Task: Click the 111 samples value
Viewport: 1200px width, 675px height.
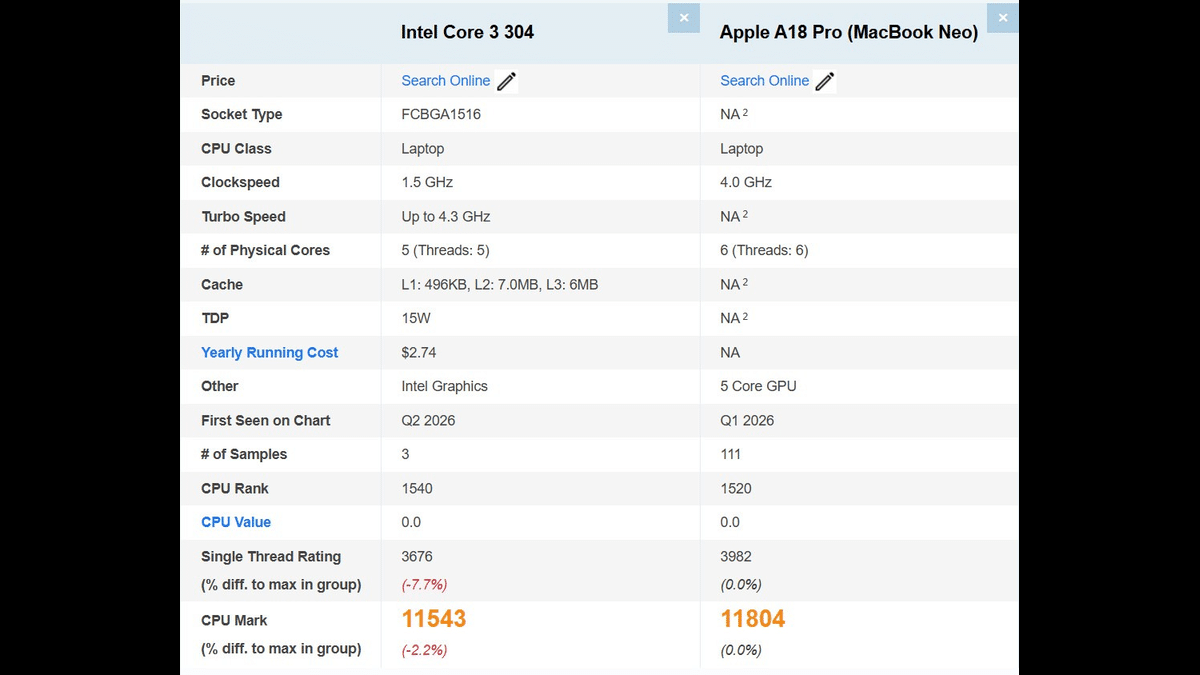Action: (x=731, y=455)
